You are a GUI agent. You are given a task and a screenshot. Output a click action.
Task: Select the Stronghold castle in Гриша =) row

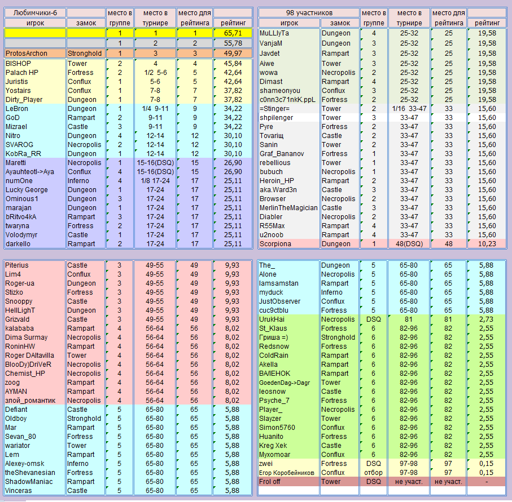(x=339, y=337)
